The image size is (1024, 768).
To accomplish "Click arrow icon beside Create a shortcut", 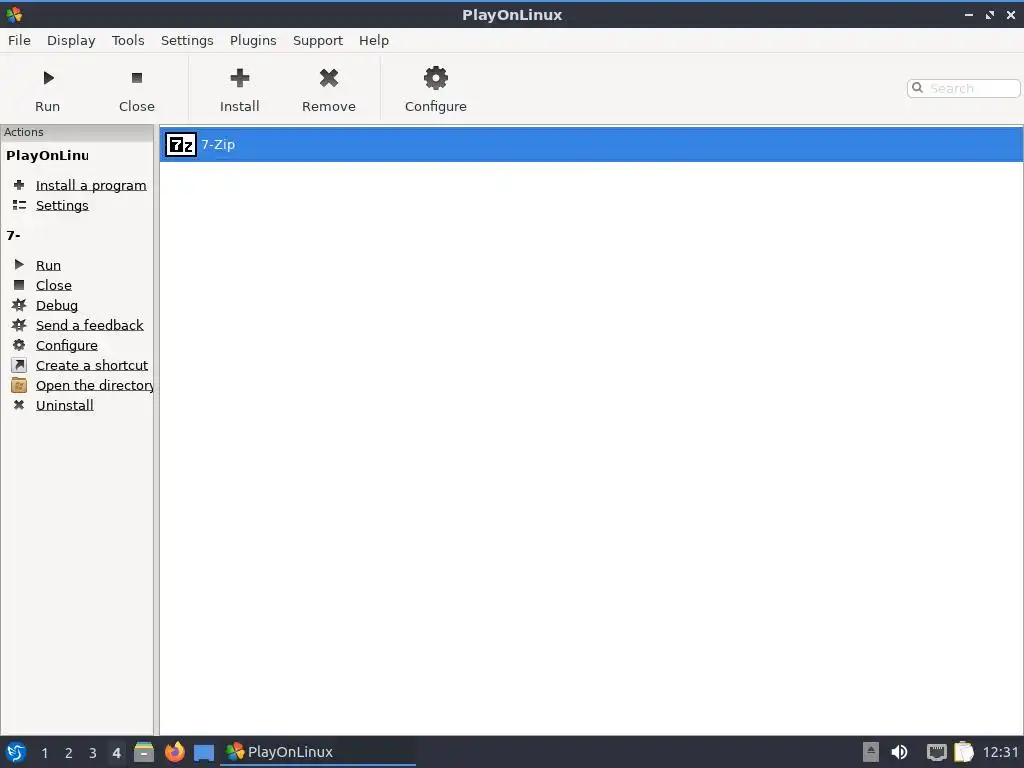I will tap(19, 365).
